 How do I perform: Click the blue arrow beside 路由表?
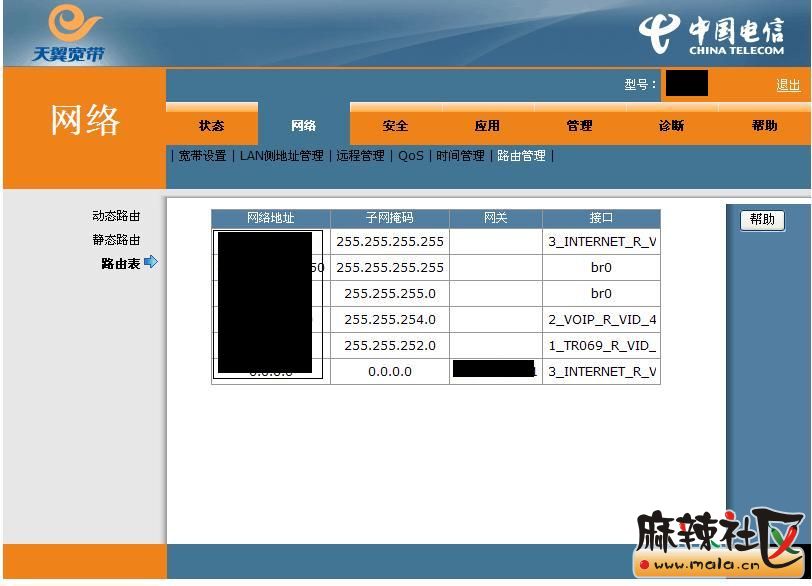point(151,263)
